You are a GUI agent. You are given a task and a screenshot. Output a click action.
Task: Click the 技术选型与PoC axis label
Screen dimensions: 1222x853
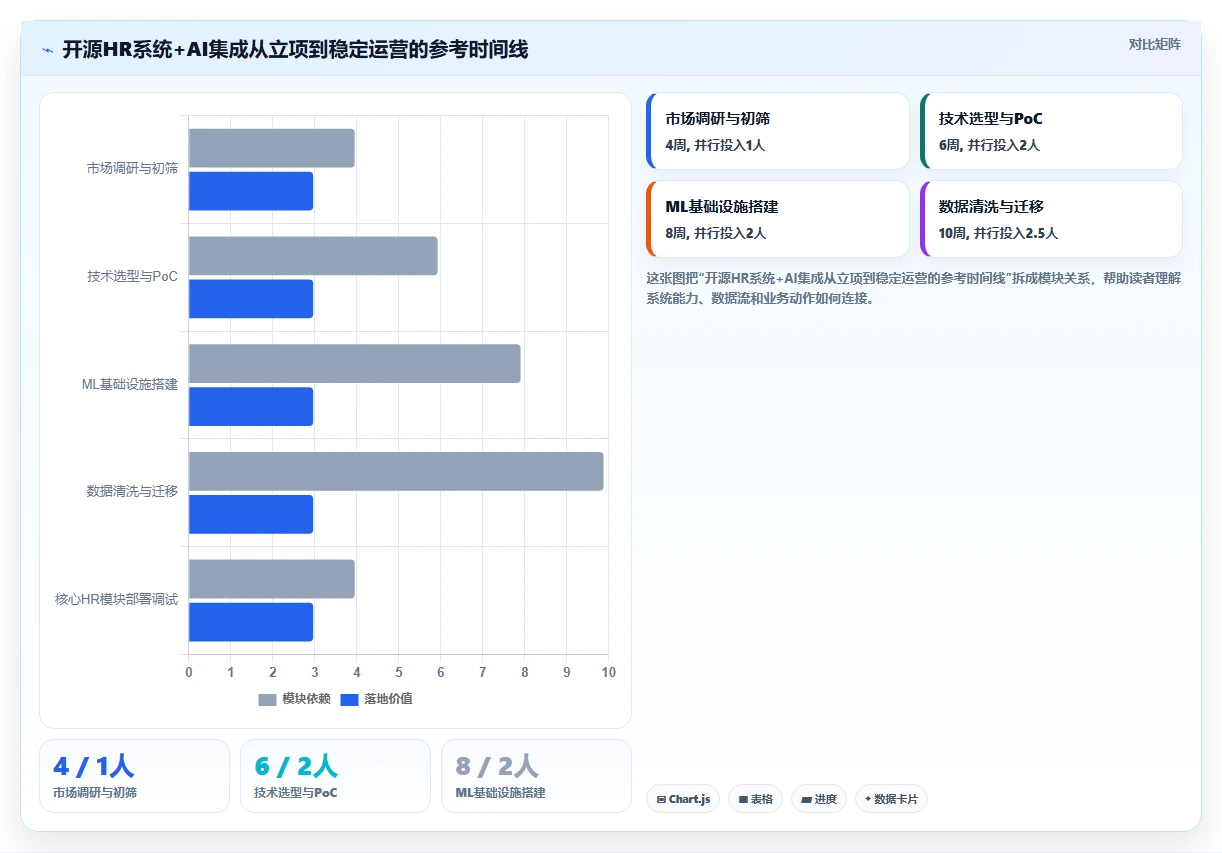coord(132,276)
